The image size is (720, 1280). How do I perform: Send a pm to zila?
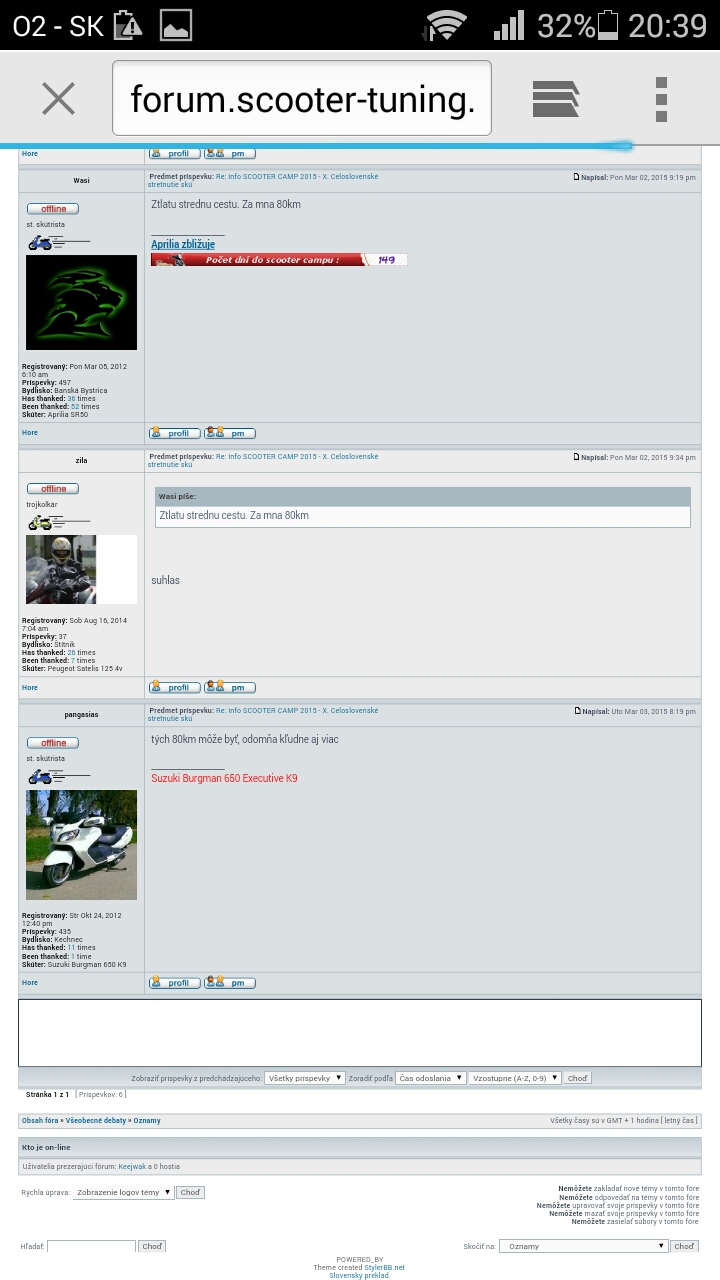click(230, 687)
